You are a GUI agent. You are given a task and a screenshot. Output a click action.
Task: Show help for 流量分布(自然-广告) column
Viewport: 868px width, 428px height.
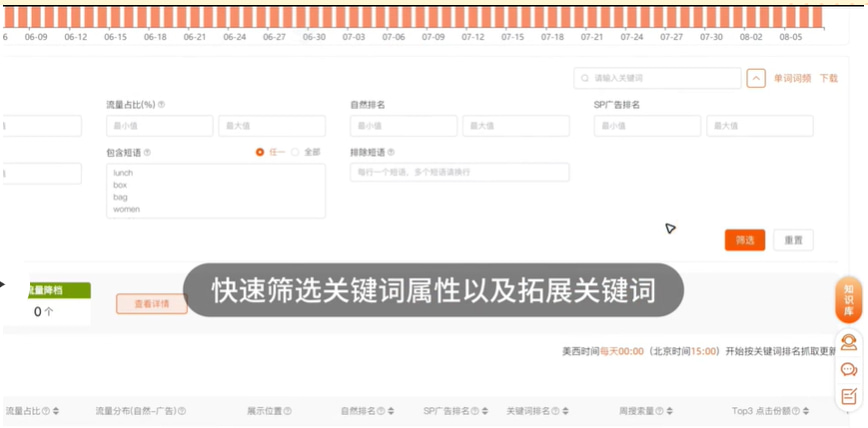(x=182, y=411)
